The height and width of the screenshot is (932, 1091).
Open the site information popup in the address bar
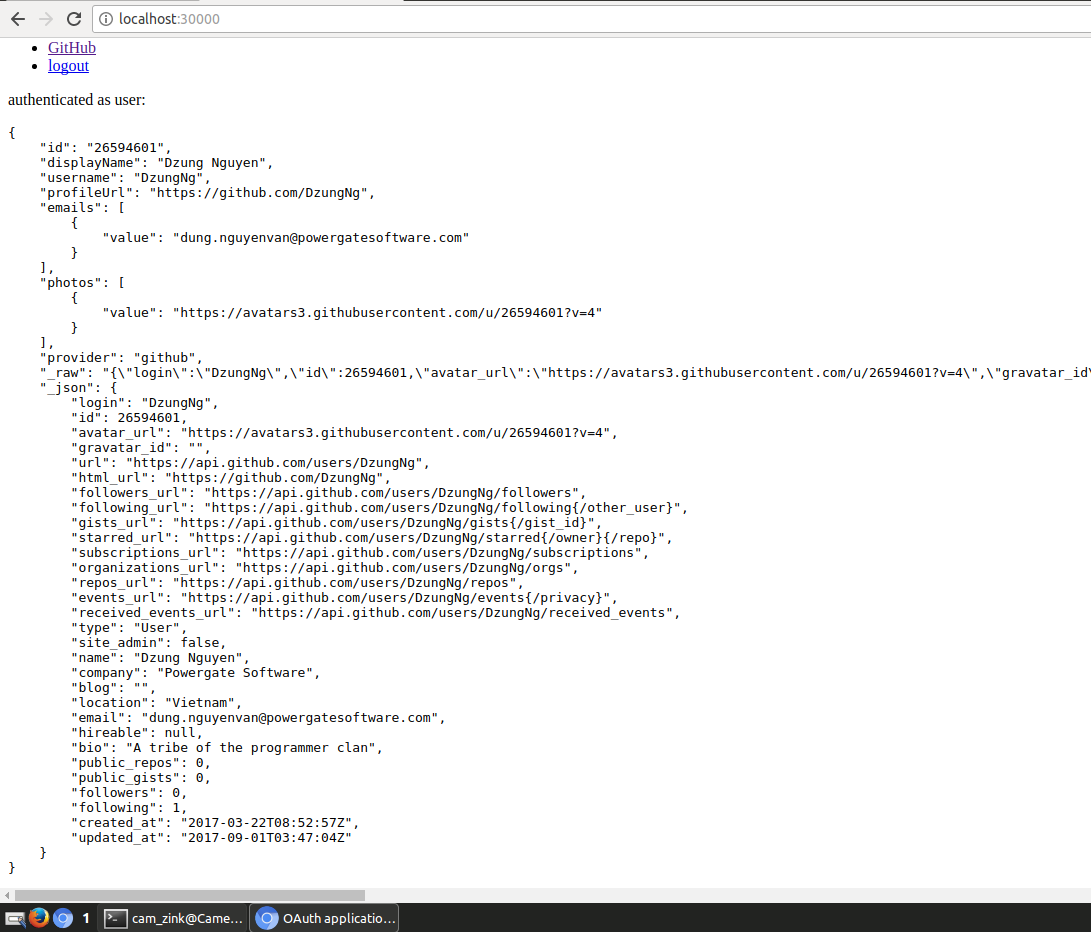coord(106,18)
